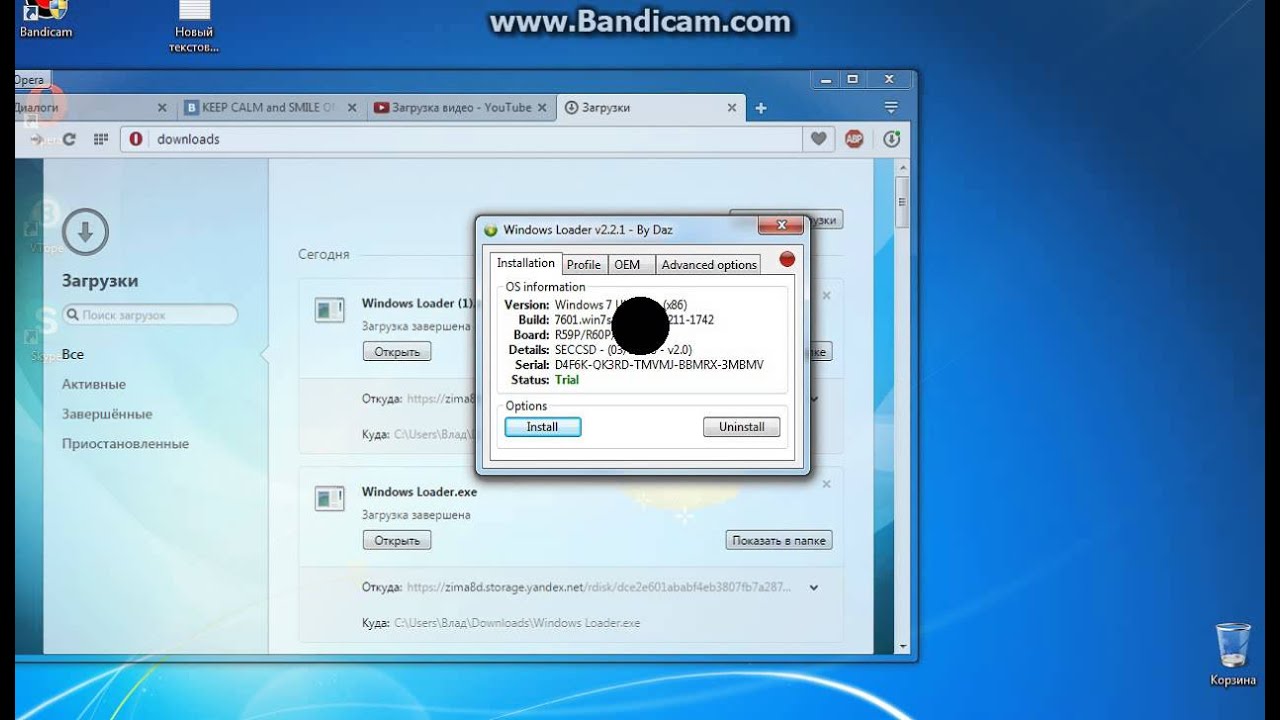Click the Windows Loader title bar icon
Screen dimensions: 1280x720
[491, 230]
